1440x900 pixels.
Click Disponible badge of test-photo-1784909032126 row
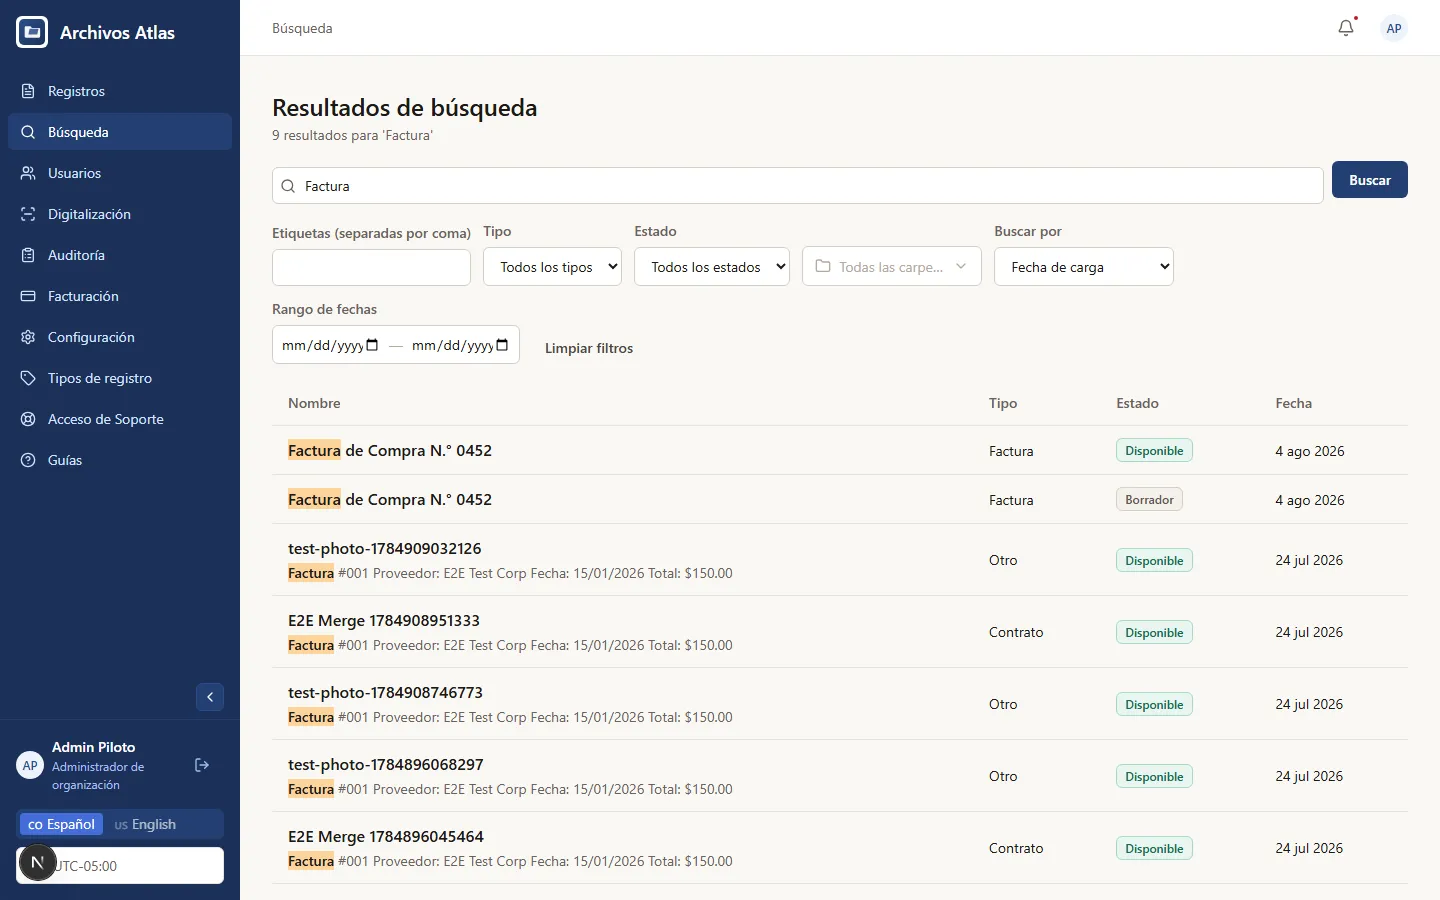pyautogui.click(x=1154, y=560)
